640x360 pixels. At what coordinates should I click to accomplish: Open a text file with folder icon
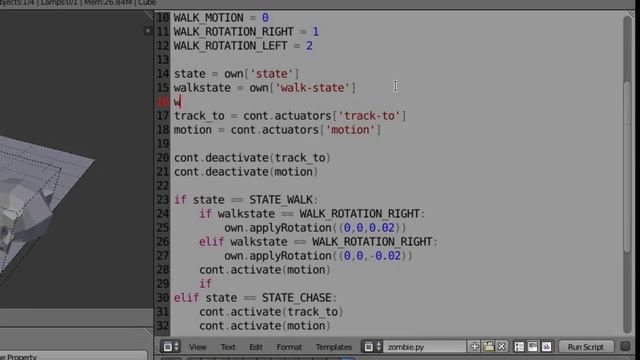coord(488,347)
